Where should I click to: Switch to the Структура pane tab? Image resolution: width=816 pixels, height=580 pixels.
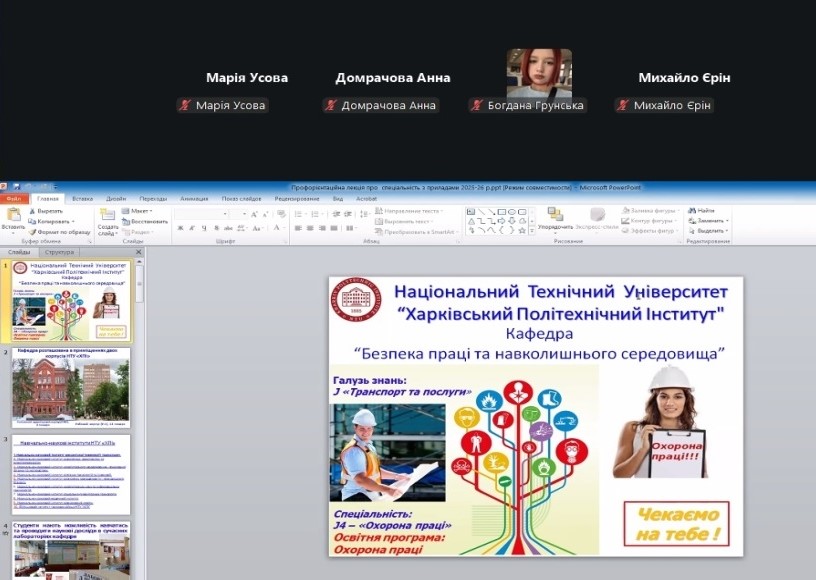(58, 252)
